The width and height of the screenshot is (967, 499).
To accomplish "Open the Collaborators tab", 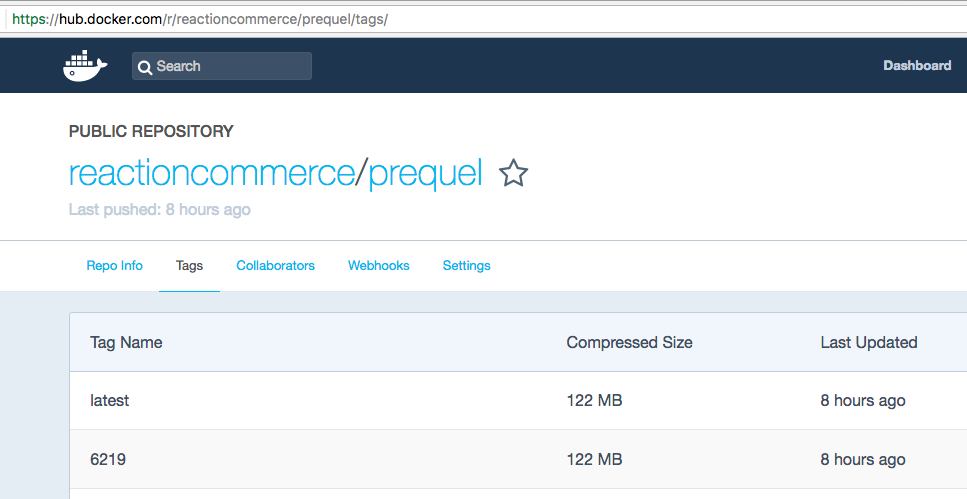I will point(276,265).
